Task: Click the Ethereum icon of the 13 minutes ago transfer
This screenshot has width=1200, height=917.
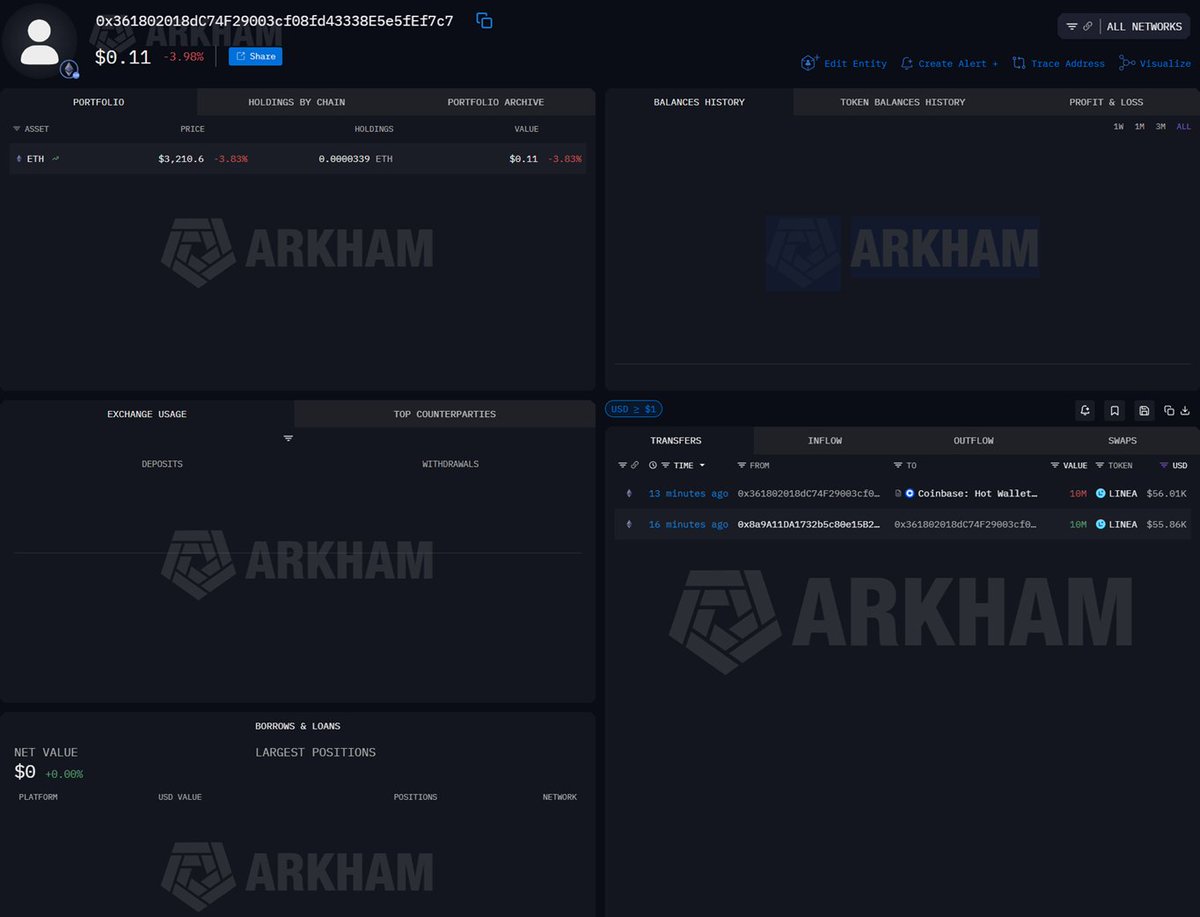Action: point(629,494)
